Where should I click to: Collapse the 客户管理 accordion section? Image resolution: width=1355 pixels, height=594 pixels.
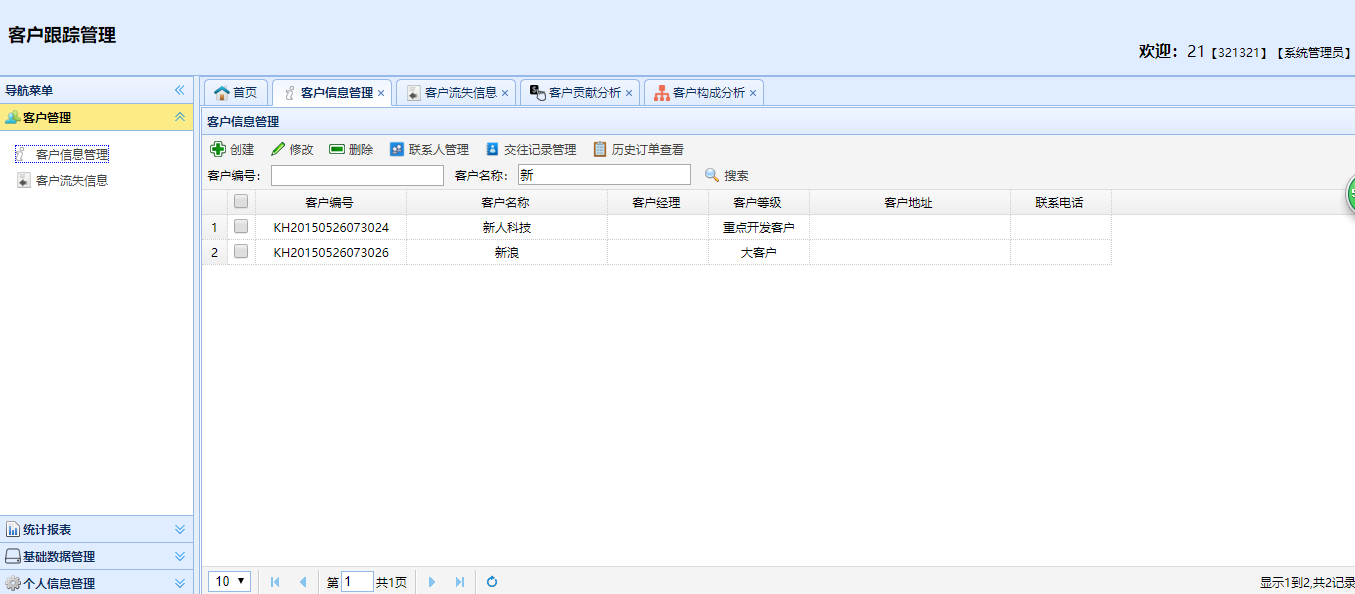(180, 117)
